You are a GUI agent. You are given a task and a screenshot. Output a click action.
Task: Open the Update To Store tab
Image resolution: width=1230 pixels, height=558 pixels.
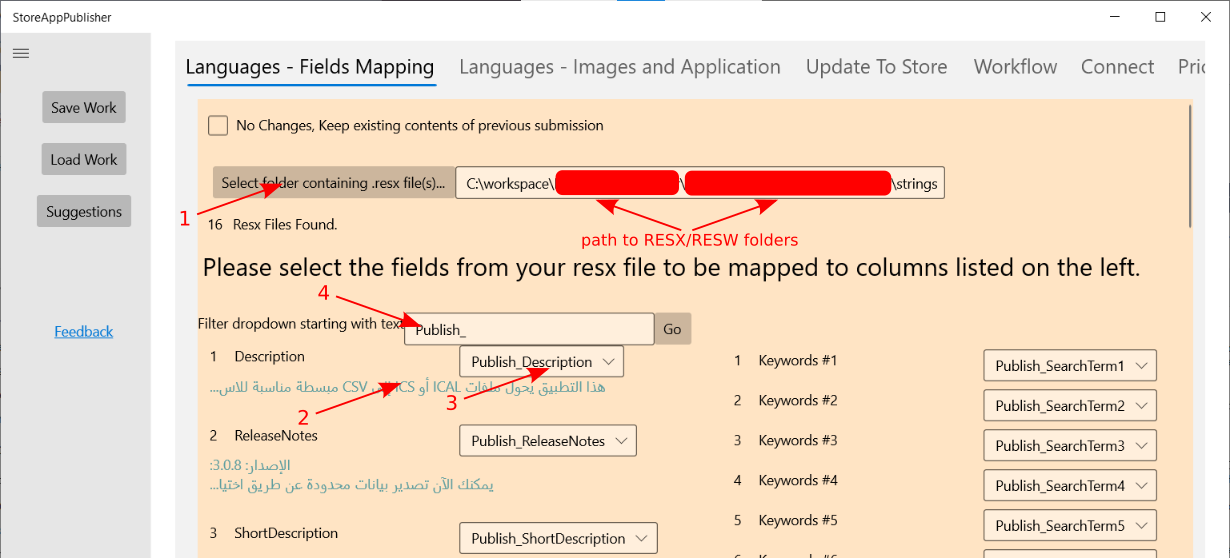click(877, 67)
